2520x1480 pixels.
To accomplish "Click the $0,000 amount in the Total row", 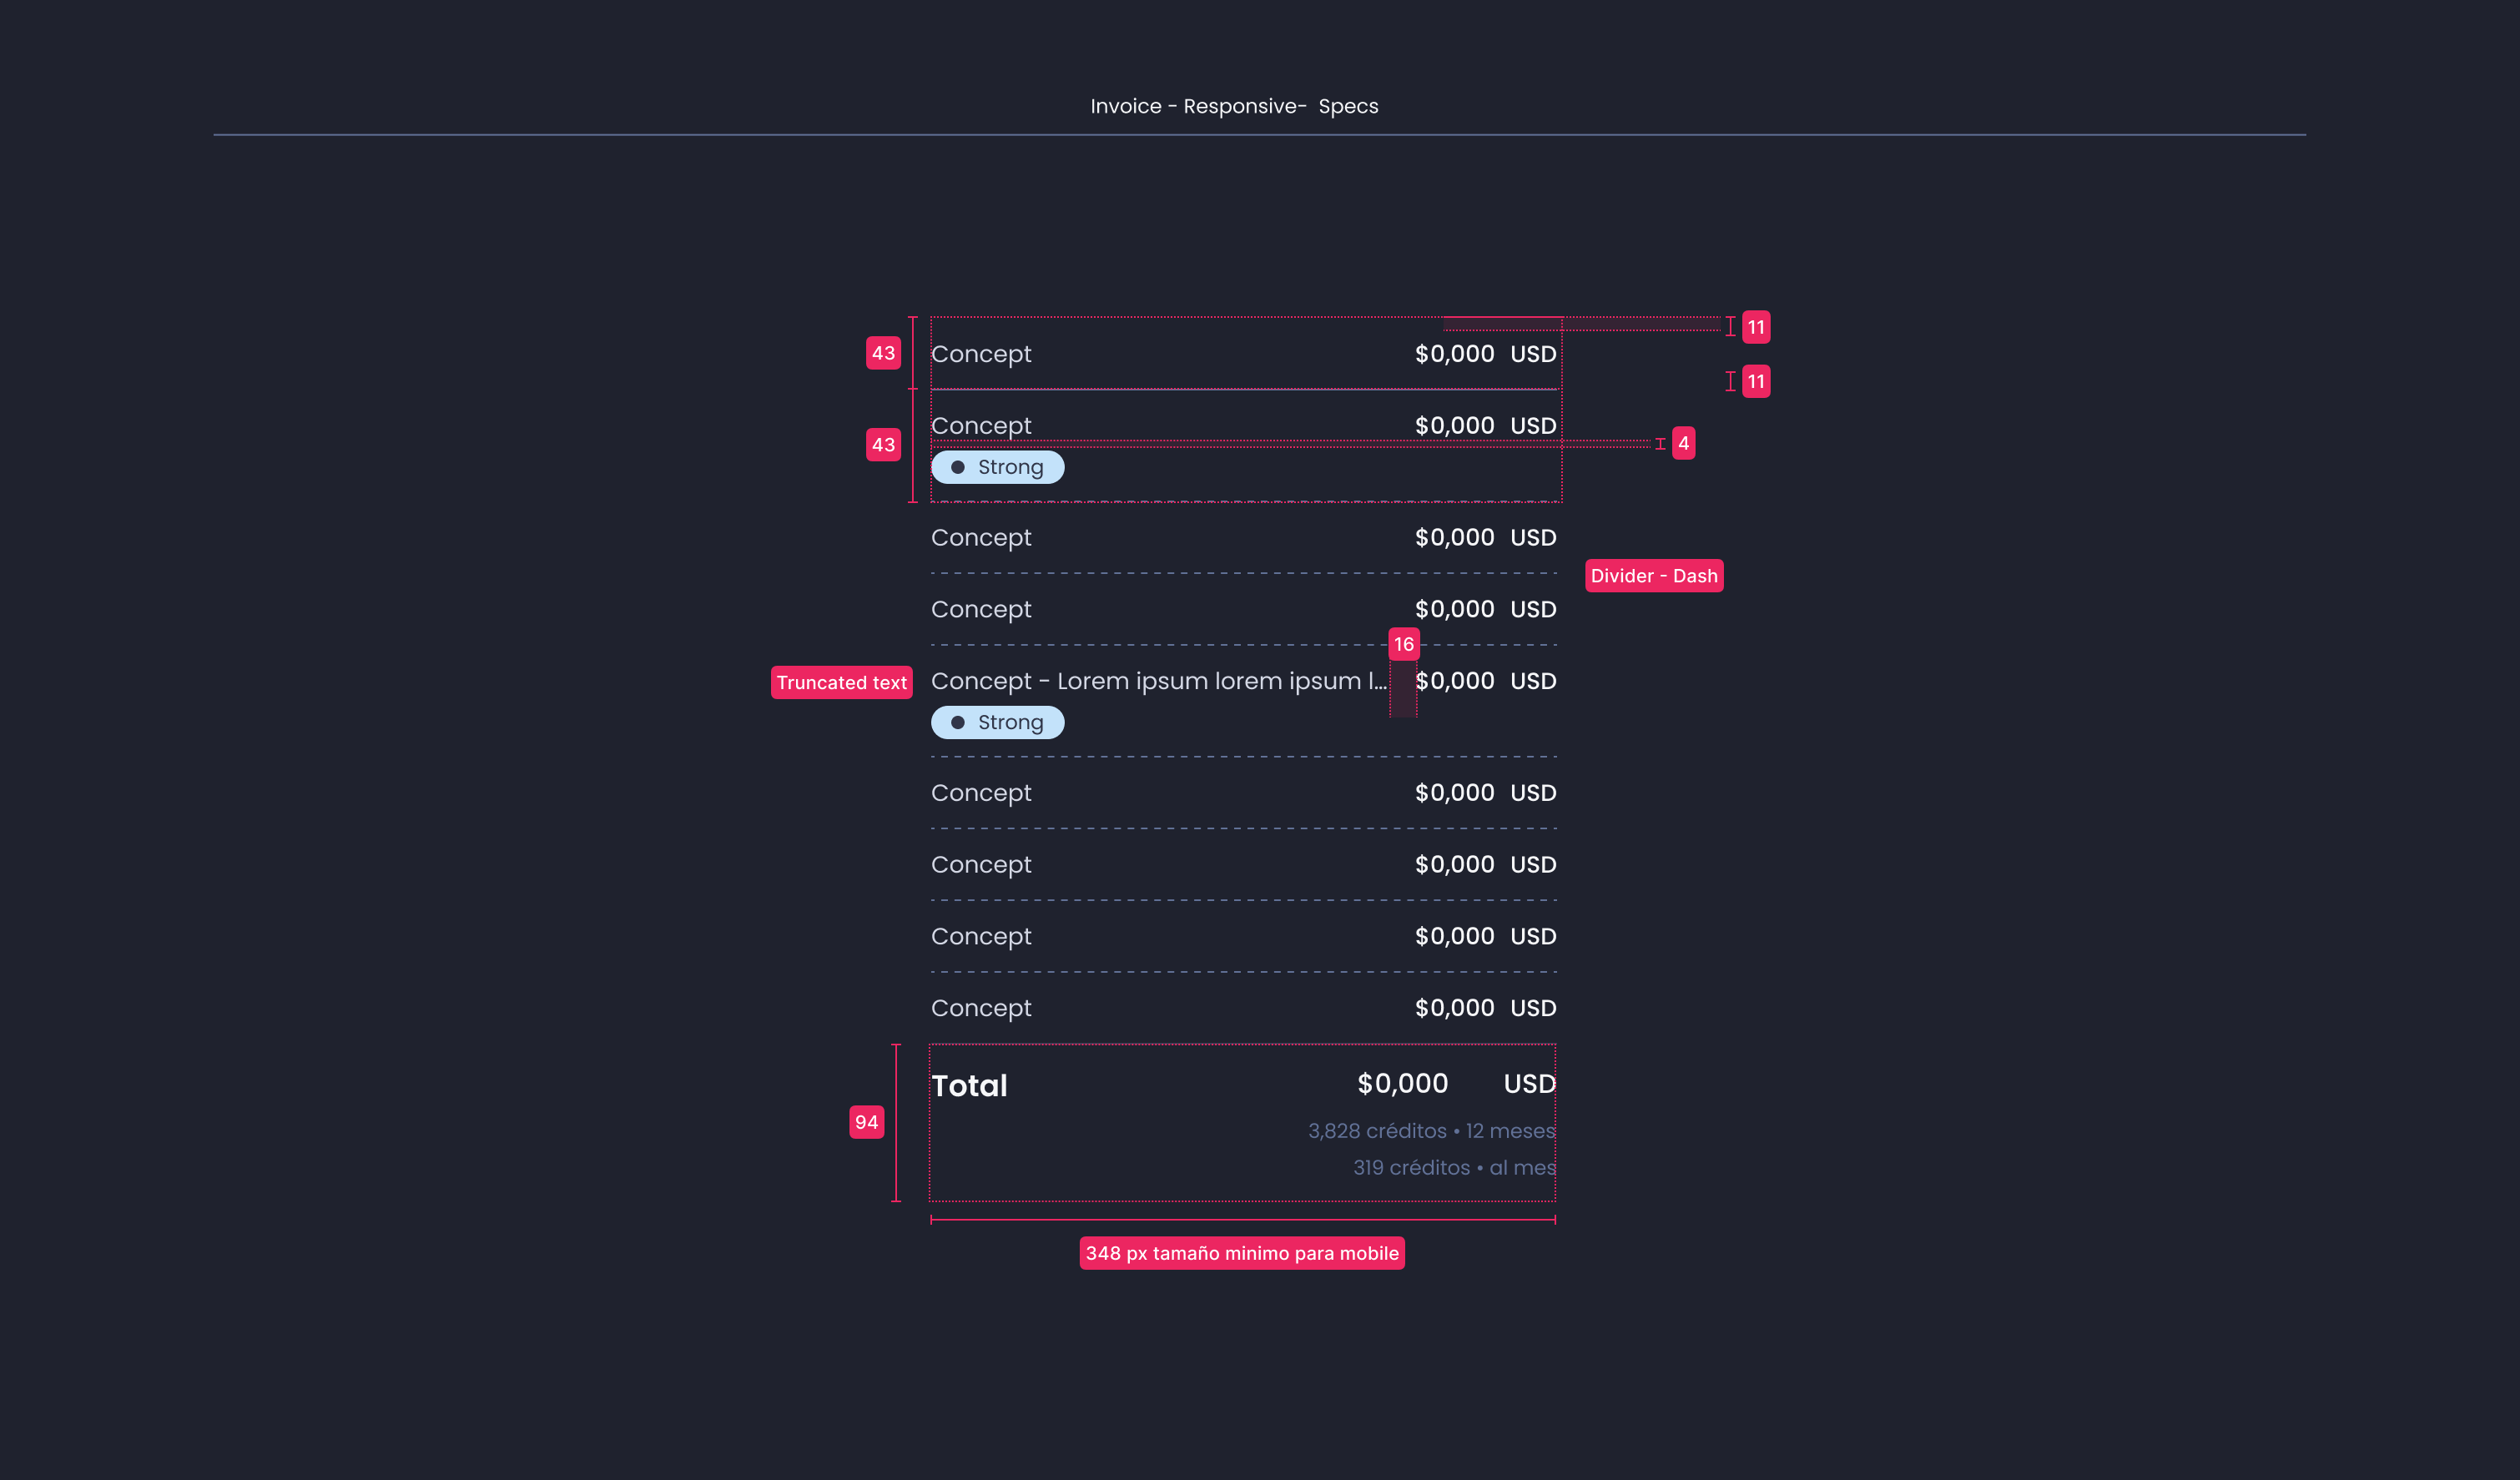I will (x=1402, y=1083).
